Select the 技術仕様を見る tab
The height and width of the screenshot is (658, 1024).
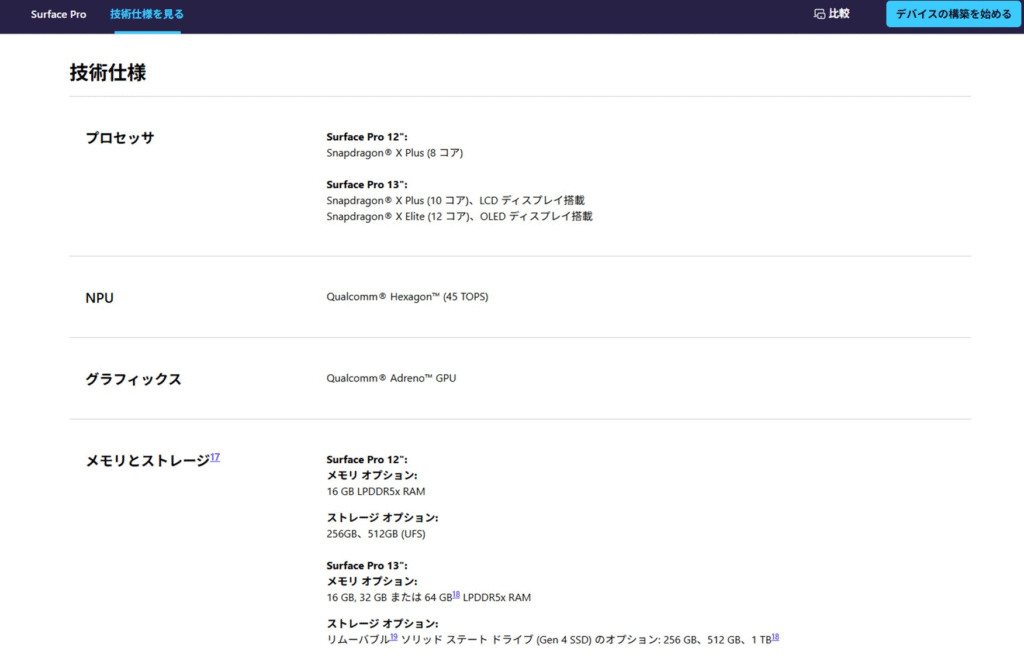147,14
